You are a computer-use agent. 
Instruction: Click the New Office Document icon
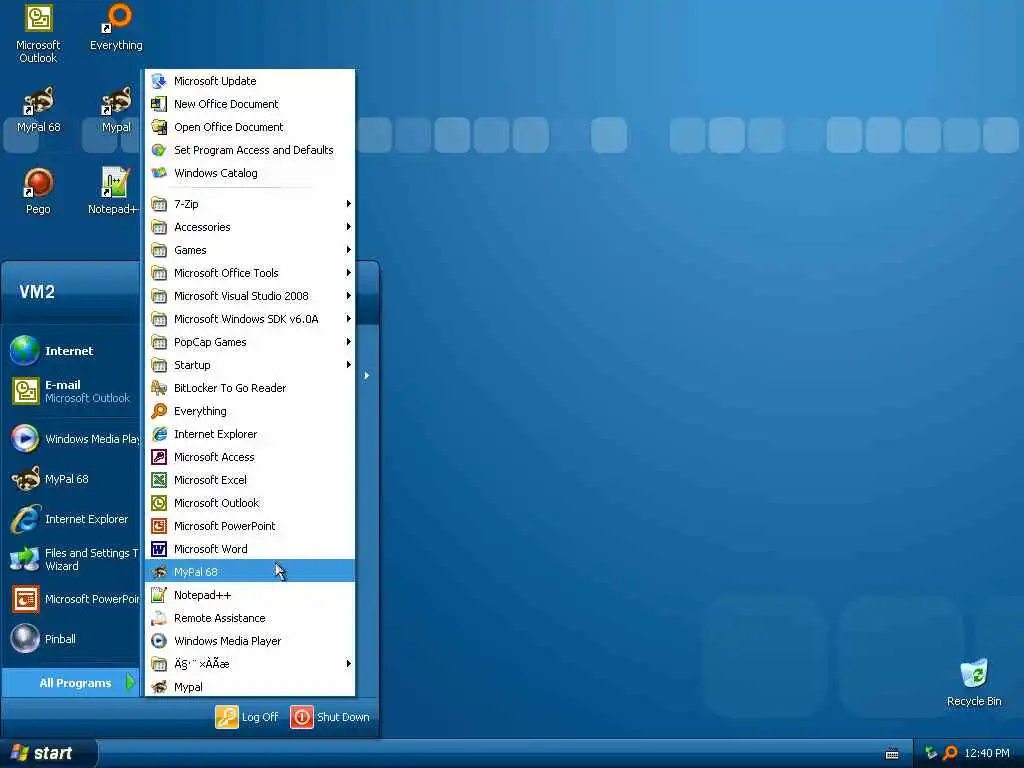click(x=159, y=104)
